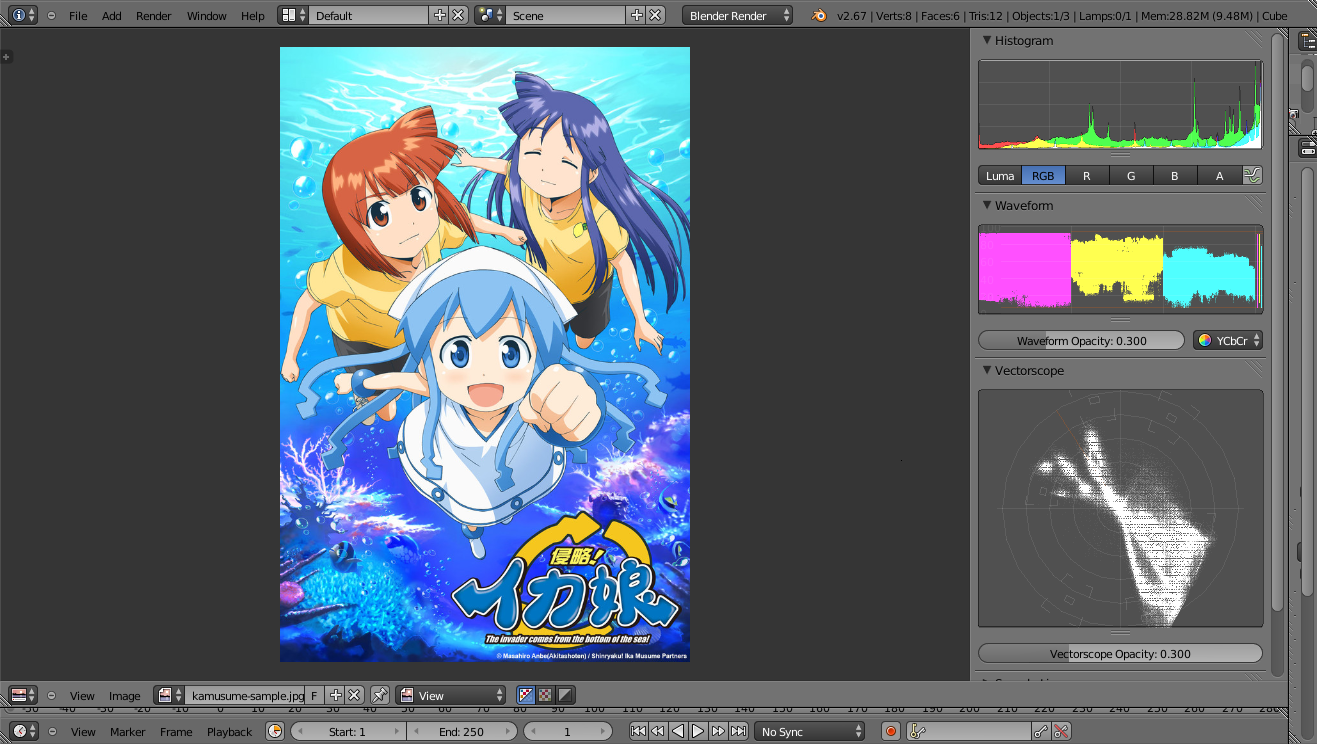Edit the Default screen layout name
This screenshot has height=744, width=1317.
[368, 15]
